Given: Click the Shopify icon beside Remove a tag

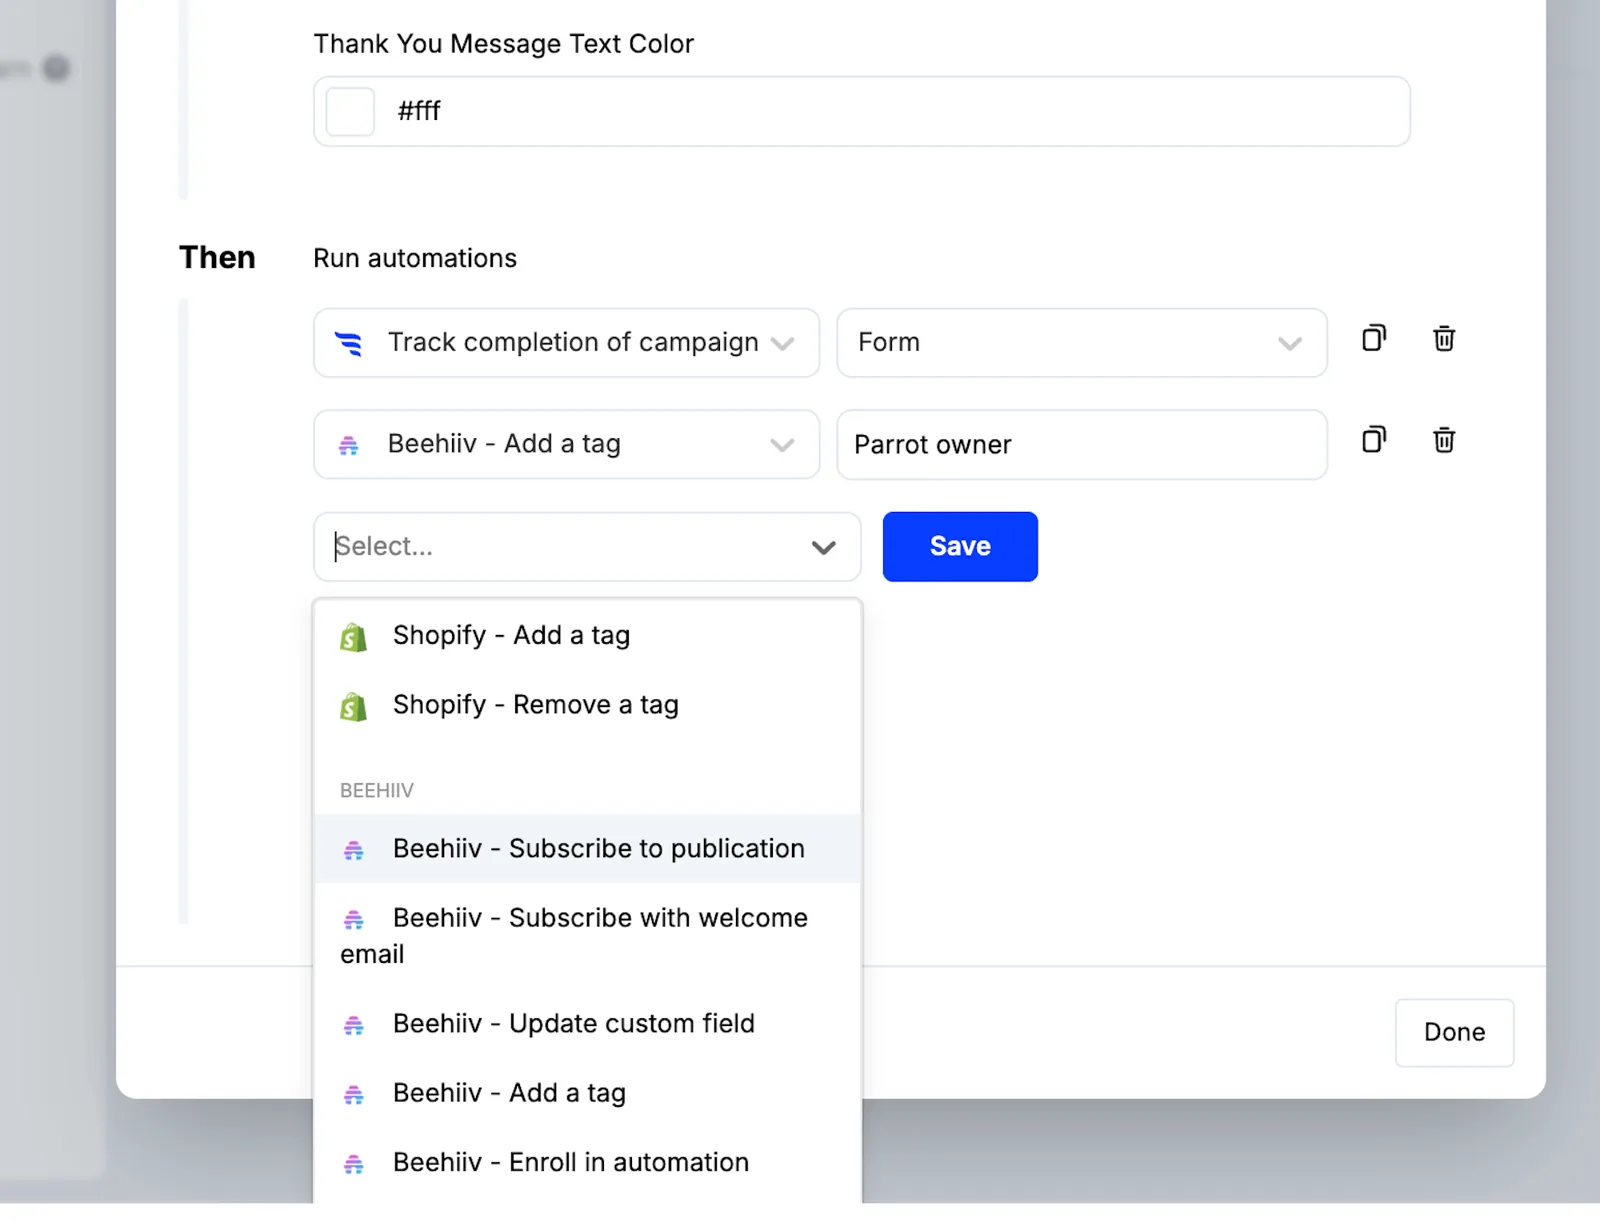Looking at the screenshot, I should point(353,706).
